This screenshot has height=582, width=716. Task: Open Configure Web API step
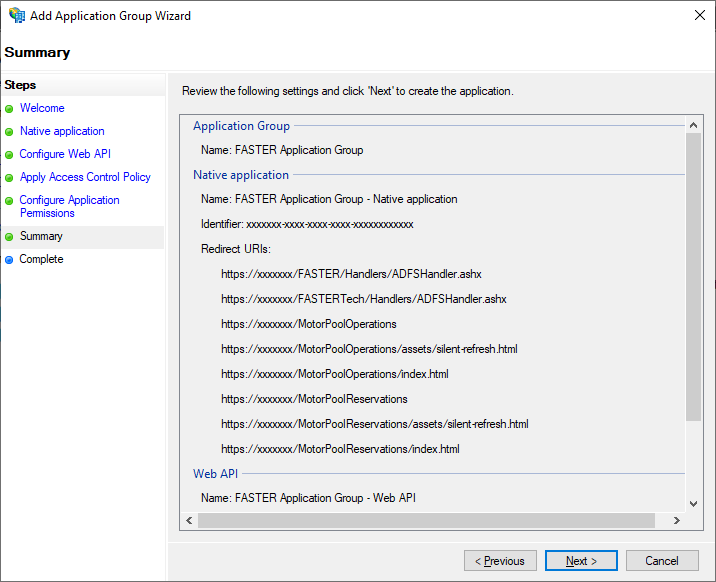[65, 154]
